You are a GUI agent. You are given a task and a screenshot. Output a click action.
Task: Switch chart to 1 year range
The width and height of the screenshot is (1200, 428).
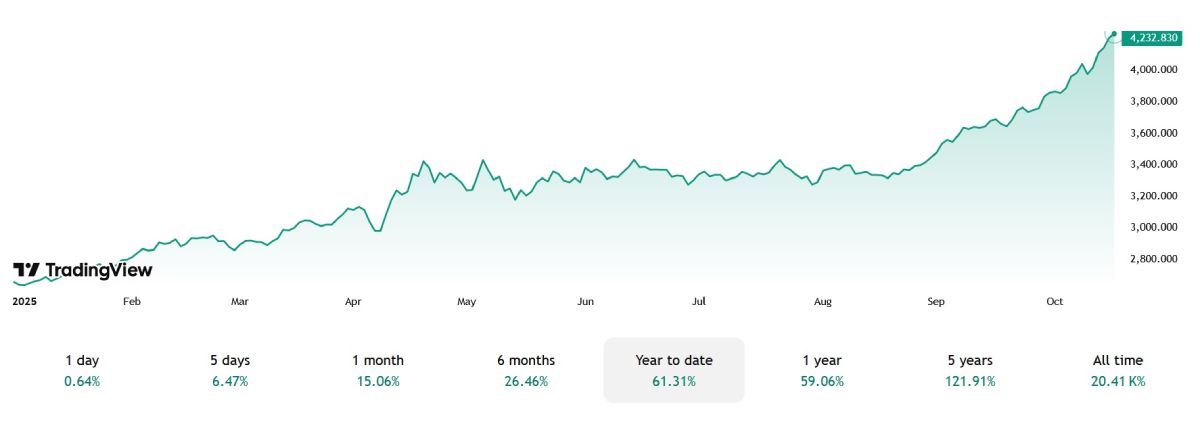tap(822, 370)
